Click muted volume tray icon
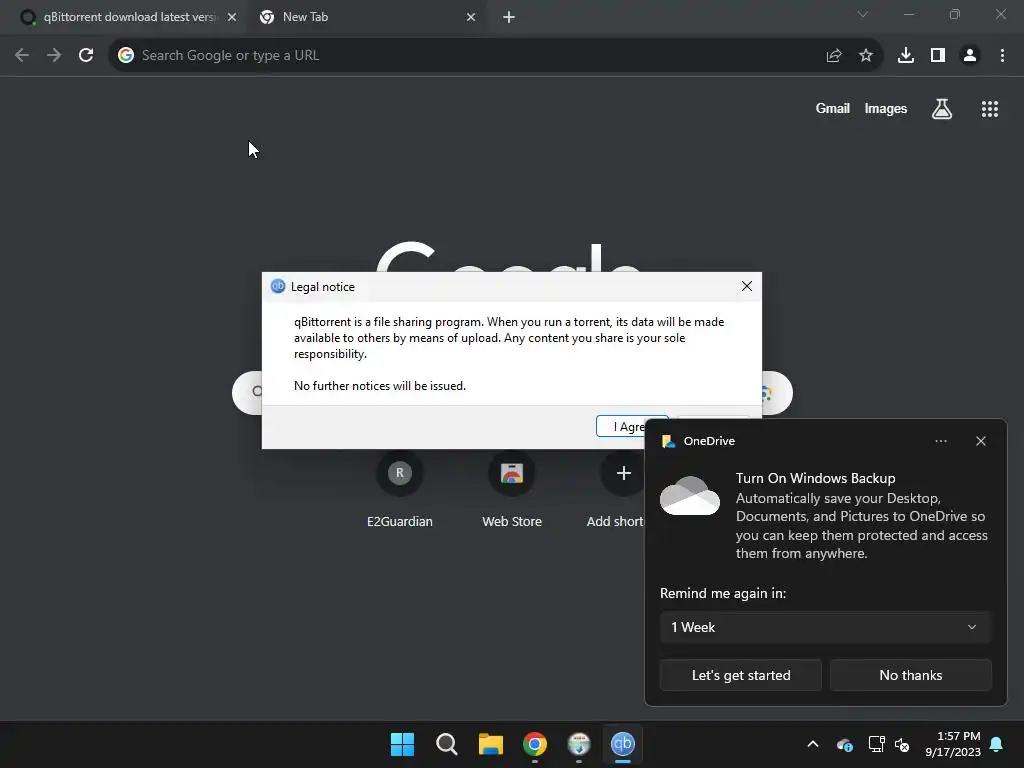 (x=903, y=744)
